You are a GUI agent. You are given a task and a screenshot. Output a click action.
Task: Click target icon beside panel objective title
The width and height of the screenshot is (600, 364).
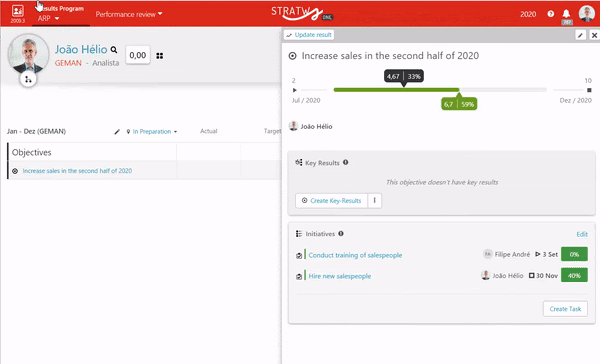[x=292, y=56]
